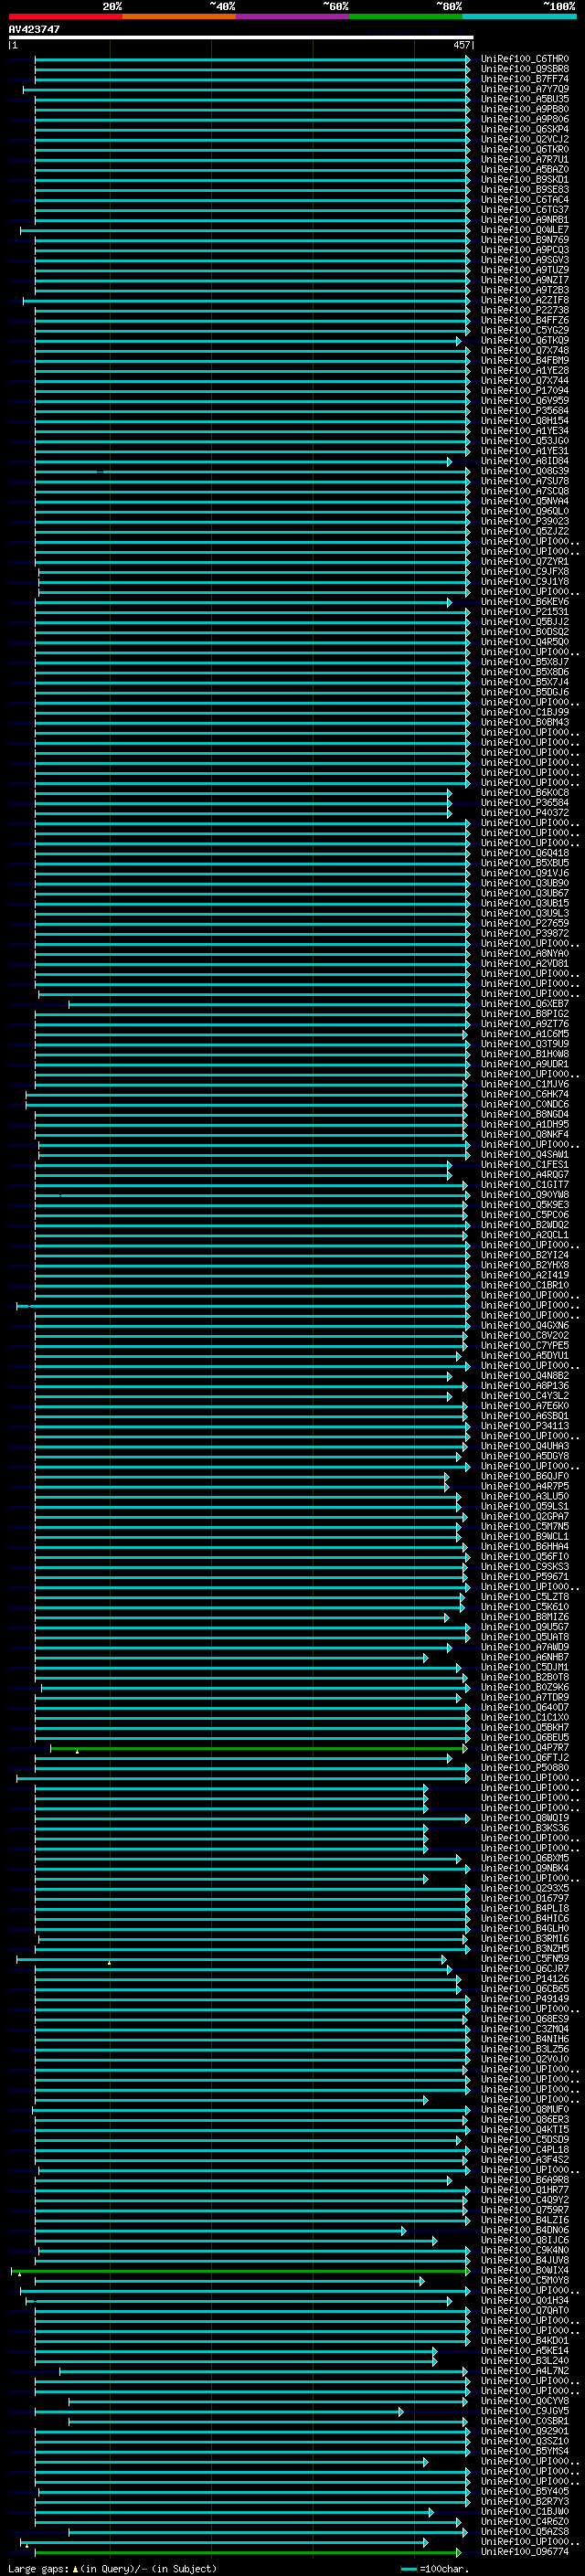Select hit UniRef100_A8NYA0
585x2576 pixels.
click(x=524, y=954)
